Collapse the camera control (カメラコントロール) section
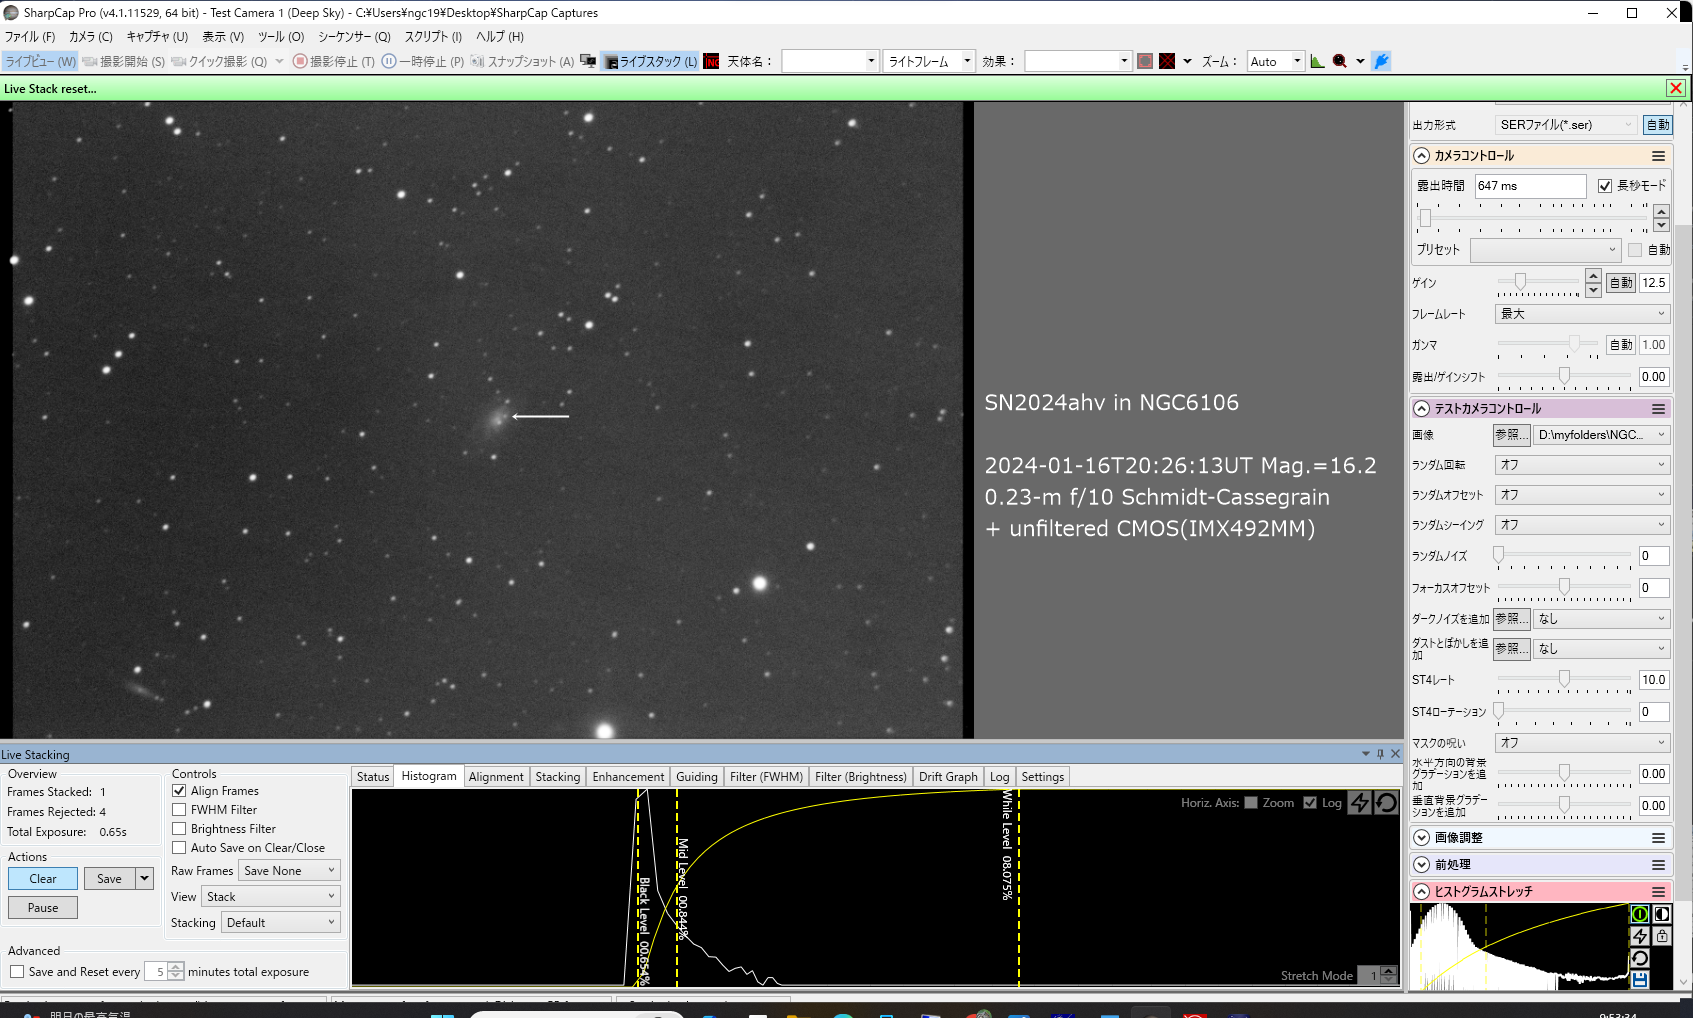The image size is (1693, 1018). pos(1421,156)
